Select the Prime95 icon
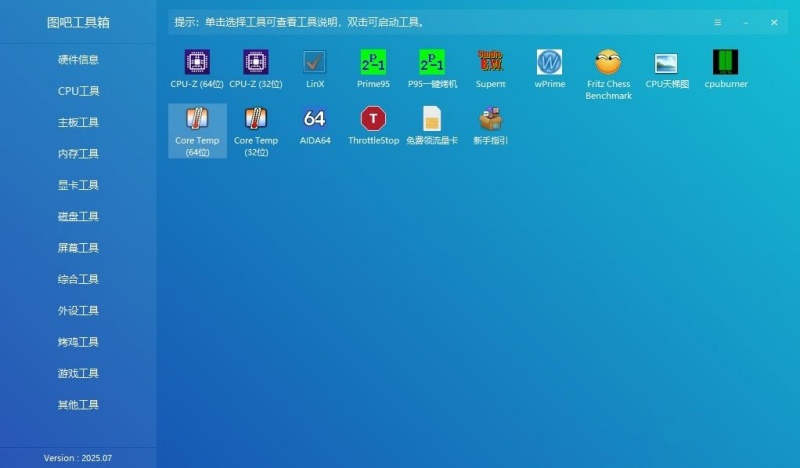The image size is (800, 468). click(373, 62)
